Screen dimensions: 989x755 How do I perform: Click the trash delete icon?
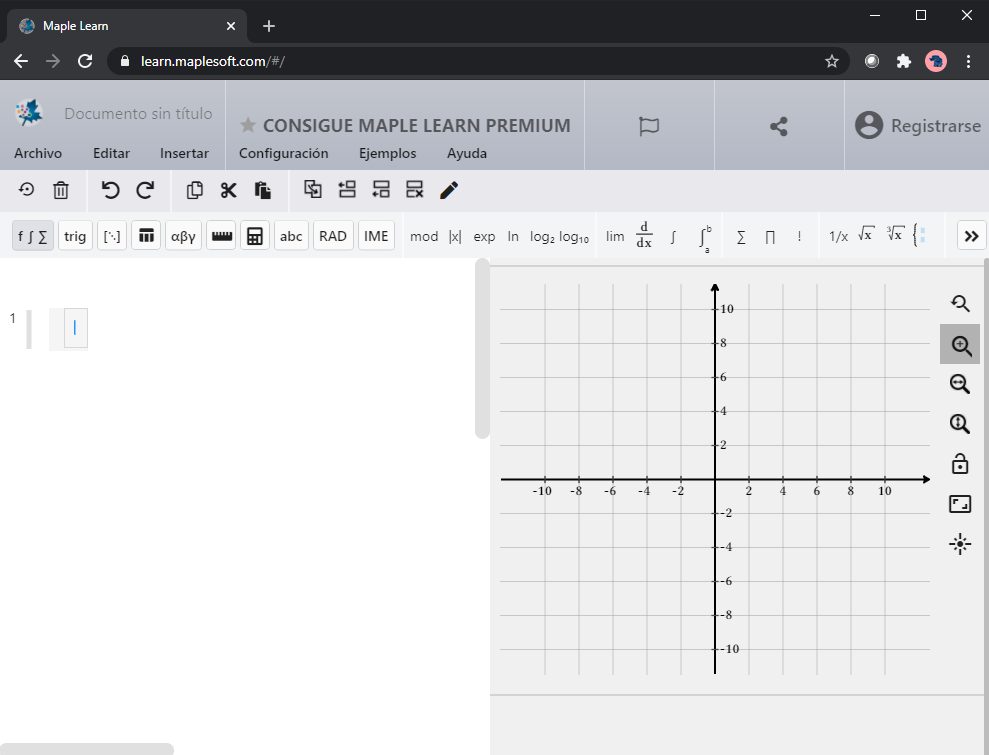(61, 190)
